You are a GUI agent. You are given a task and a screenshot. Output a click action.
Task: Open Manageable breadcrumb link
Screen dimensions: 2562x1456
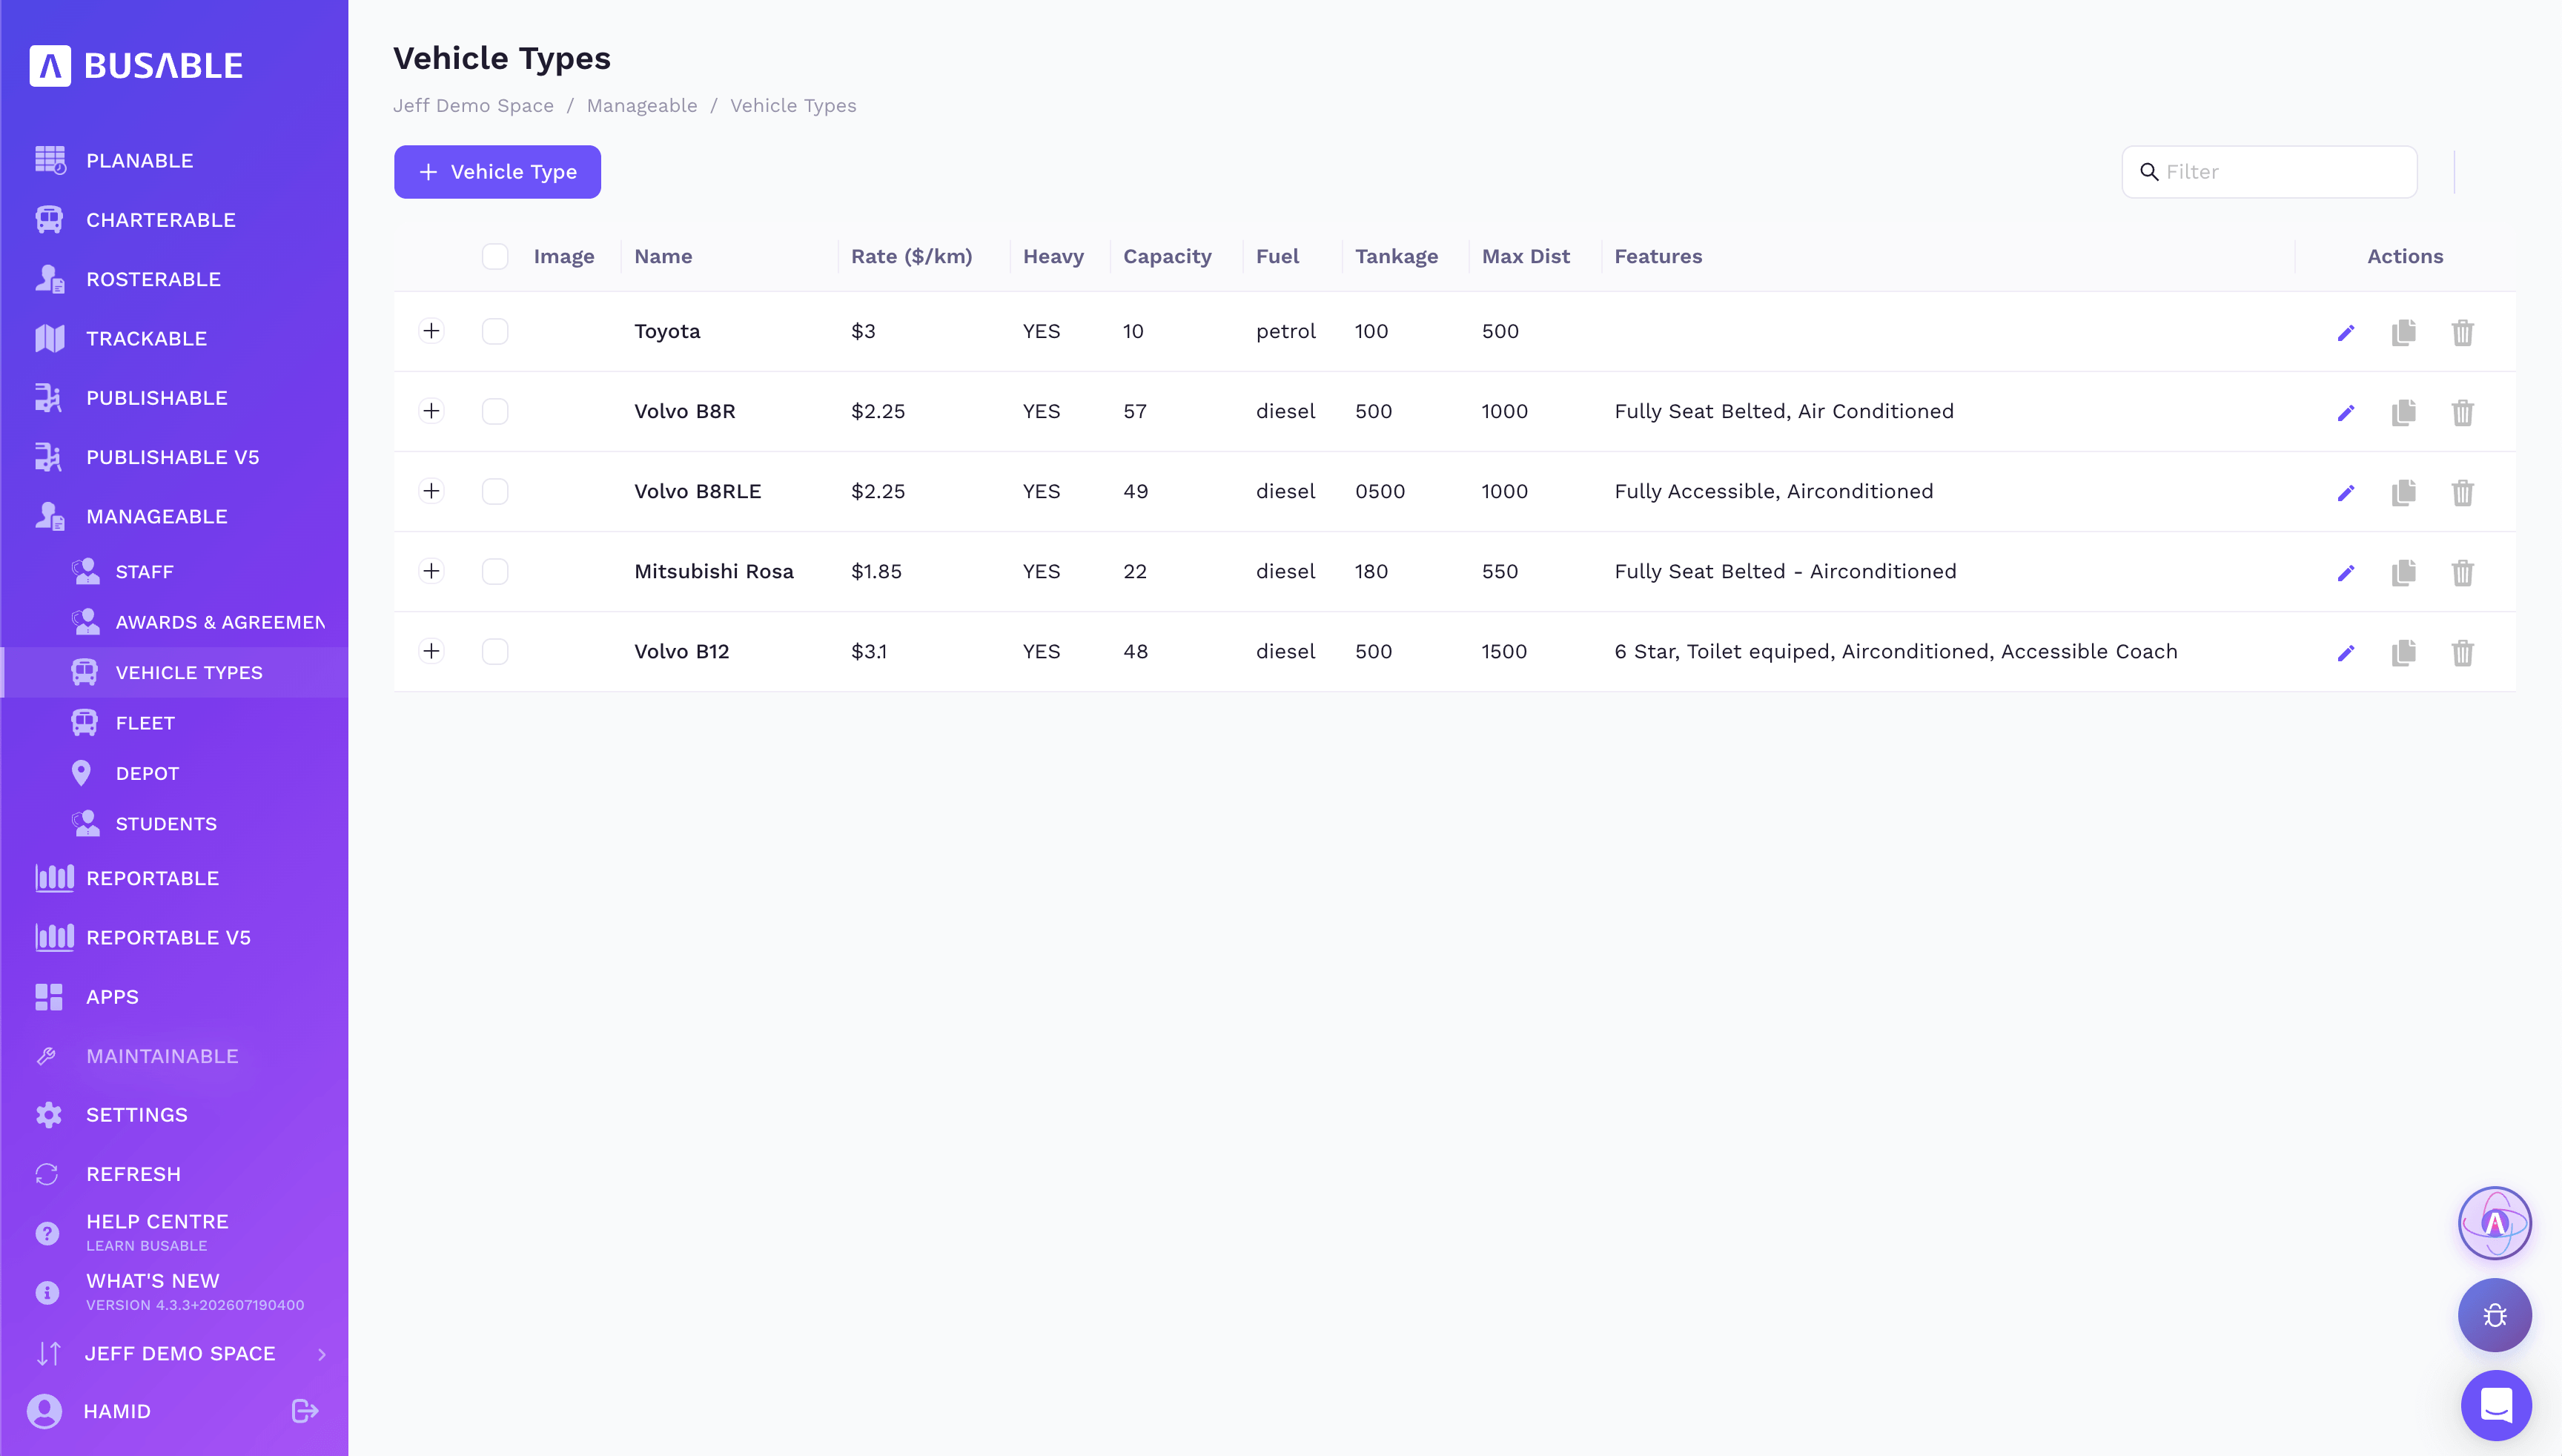642,106
